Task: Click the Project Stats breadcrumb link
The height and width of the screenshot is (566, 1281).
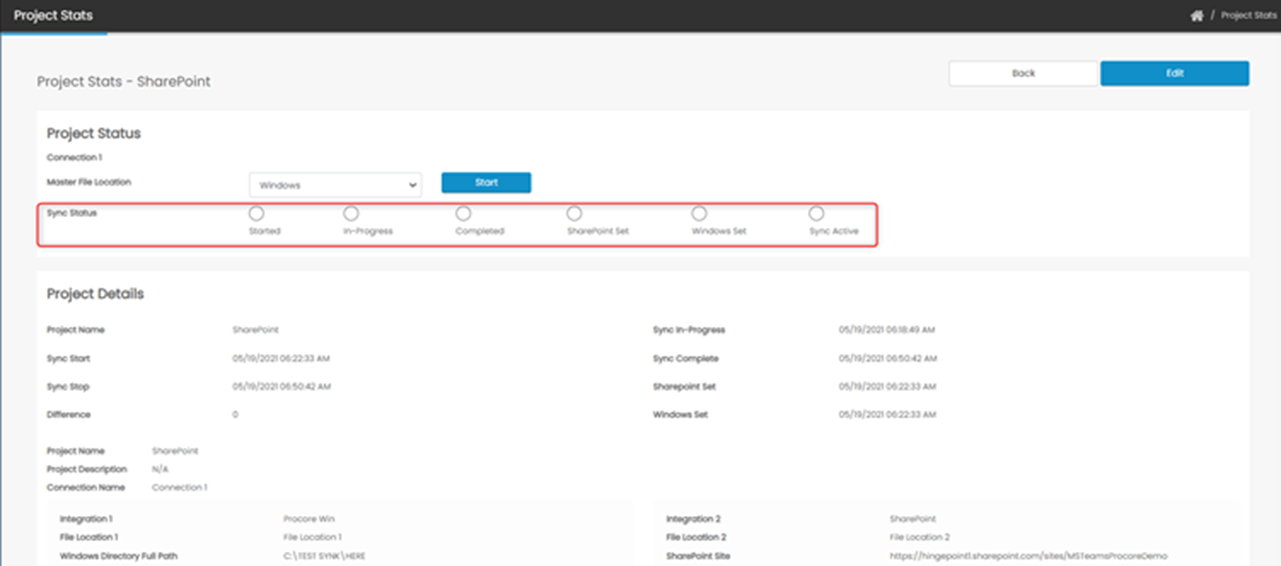Action: tap(1248, 16)
